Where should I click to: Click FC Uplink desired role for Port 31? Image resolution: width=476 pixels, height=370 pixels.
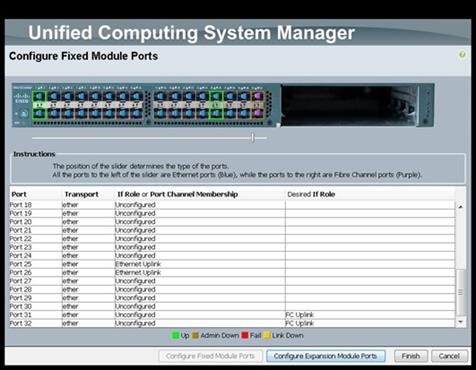[370, 315]
